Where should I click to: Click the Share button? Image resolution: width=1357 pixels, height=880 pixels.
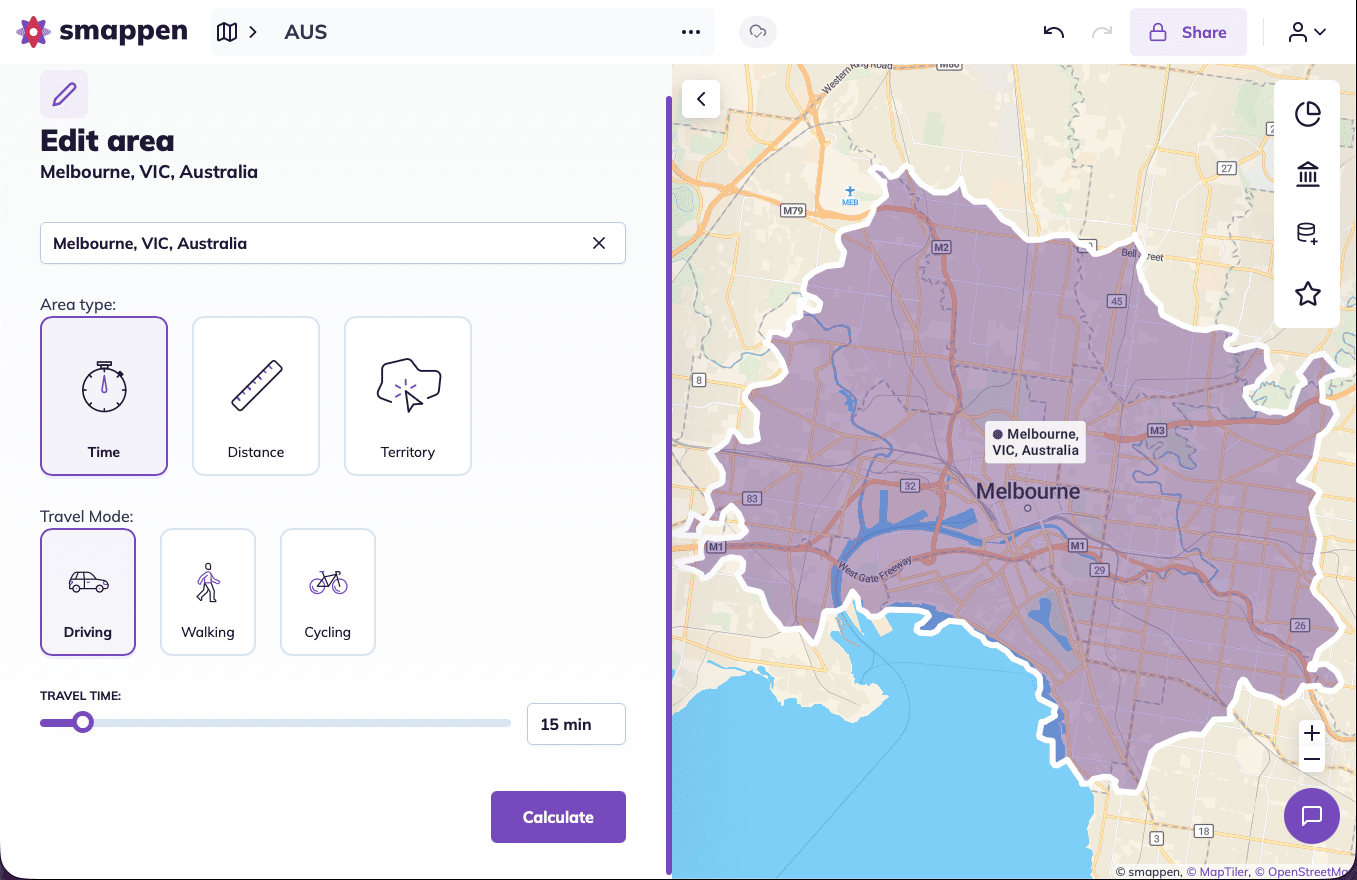tap(1188, 32)
